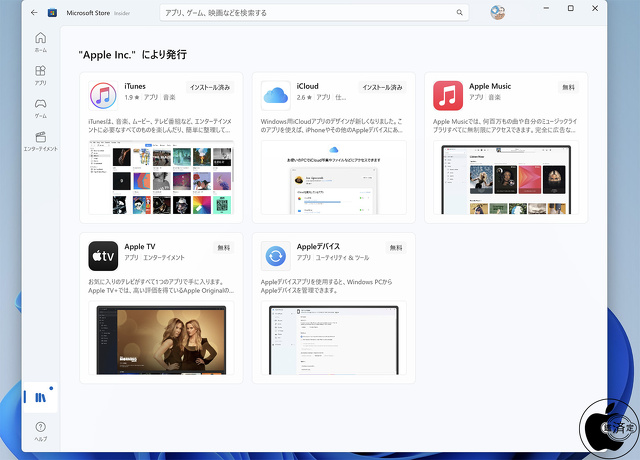This screenshot has height=460, width=640.
Task: Click the Apple Music app icon
Action: [448, 96]
